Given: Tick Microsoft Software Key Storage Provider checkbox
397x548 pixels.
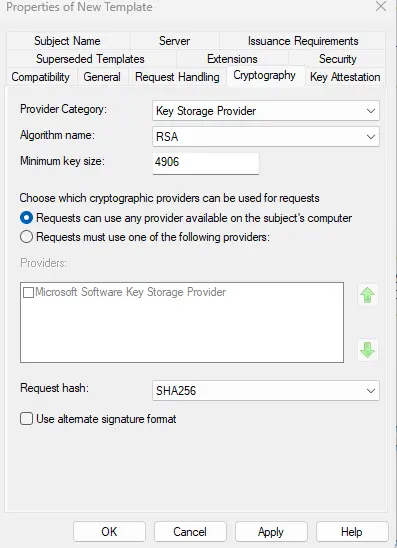Looking at the screenshot, I should [28, 292].
